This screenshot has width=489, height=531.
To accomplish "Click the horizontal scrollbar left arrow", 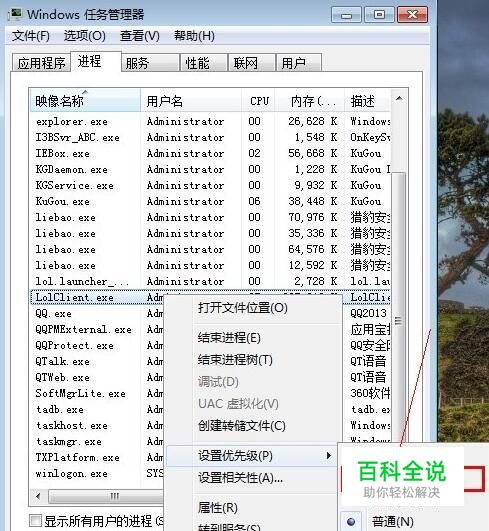I will pyautogui.click(x=38, y=496).
